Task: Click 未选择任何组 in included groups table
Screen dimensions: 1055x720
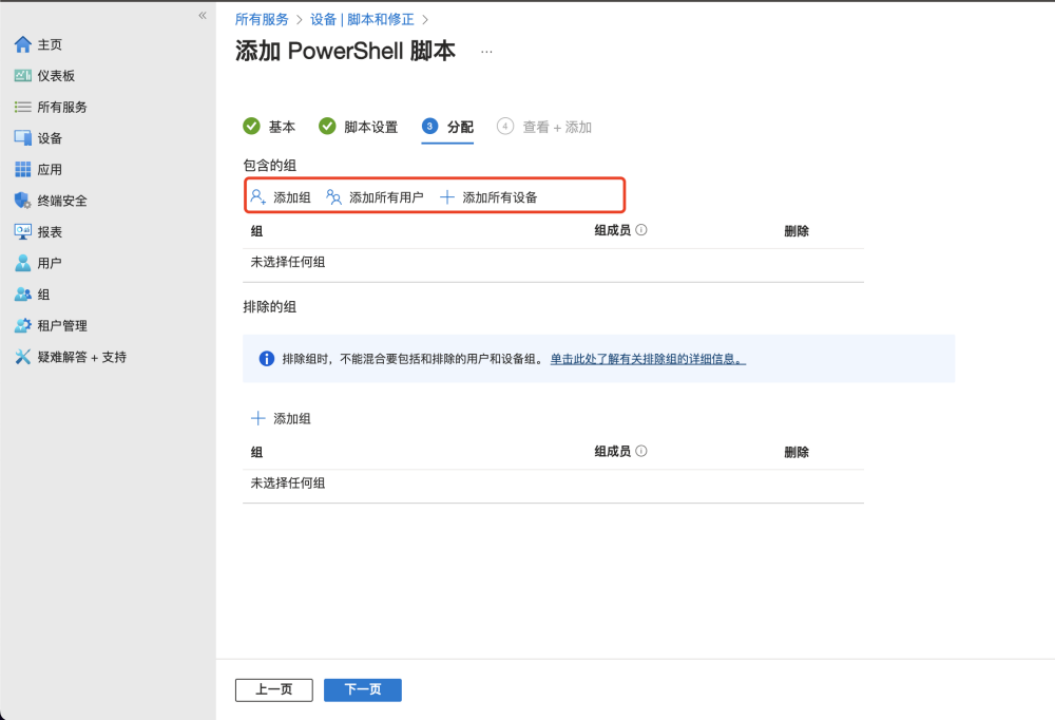Action: (288, 262)
